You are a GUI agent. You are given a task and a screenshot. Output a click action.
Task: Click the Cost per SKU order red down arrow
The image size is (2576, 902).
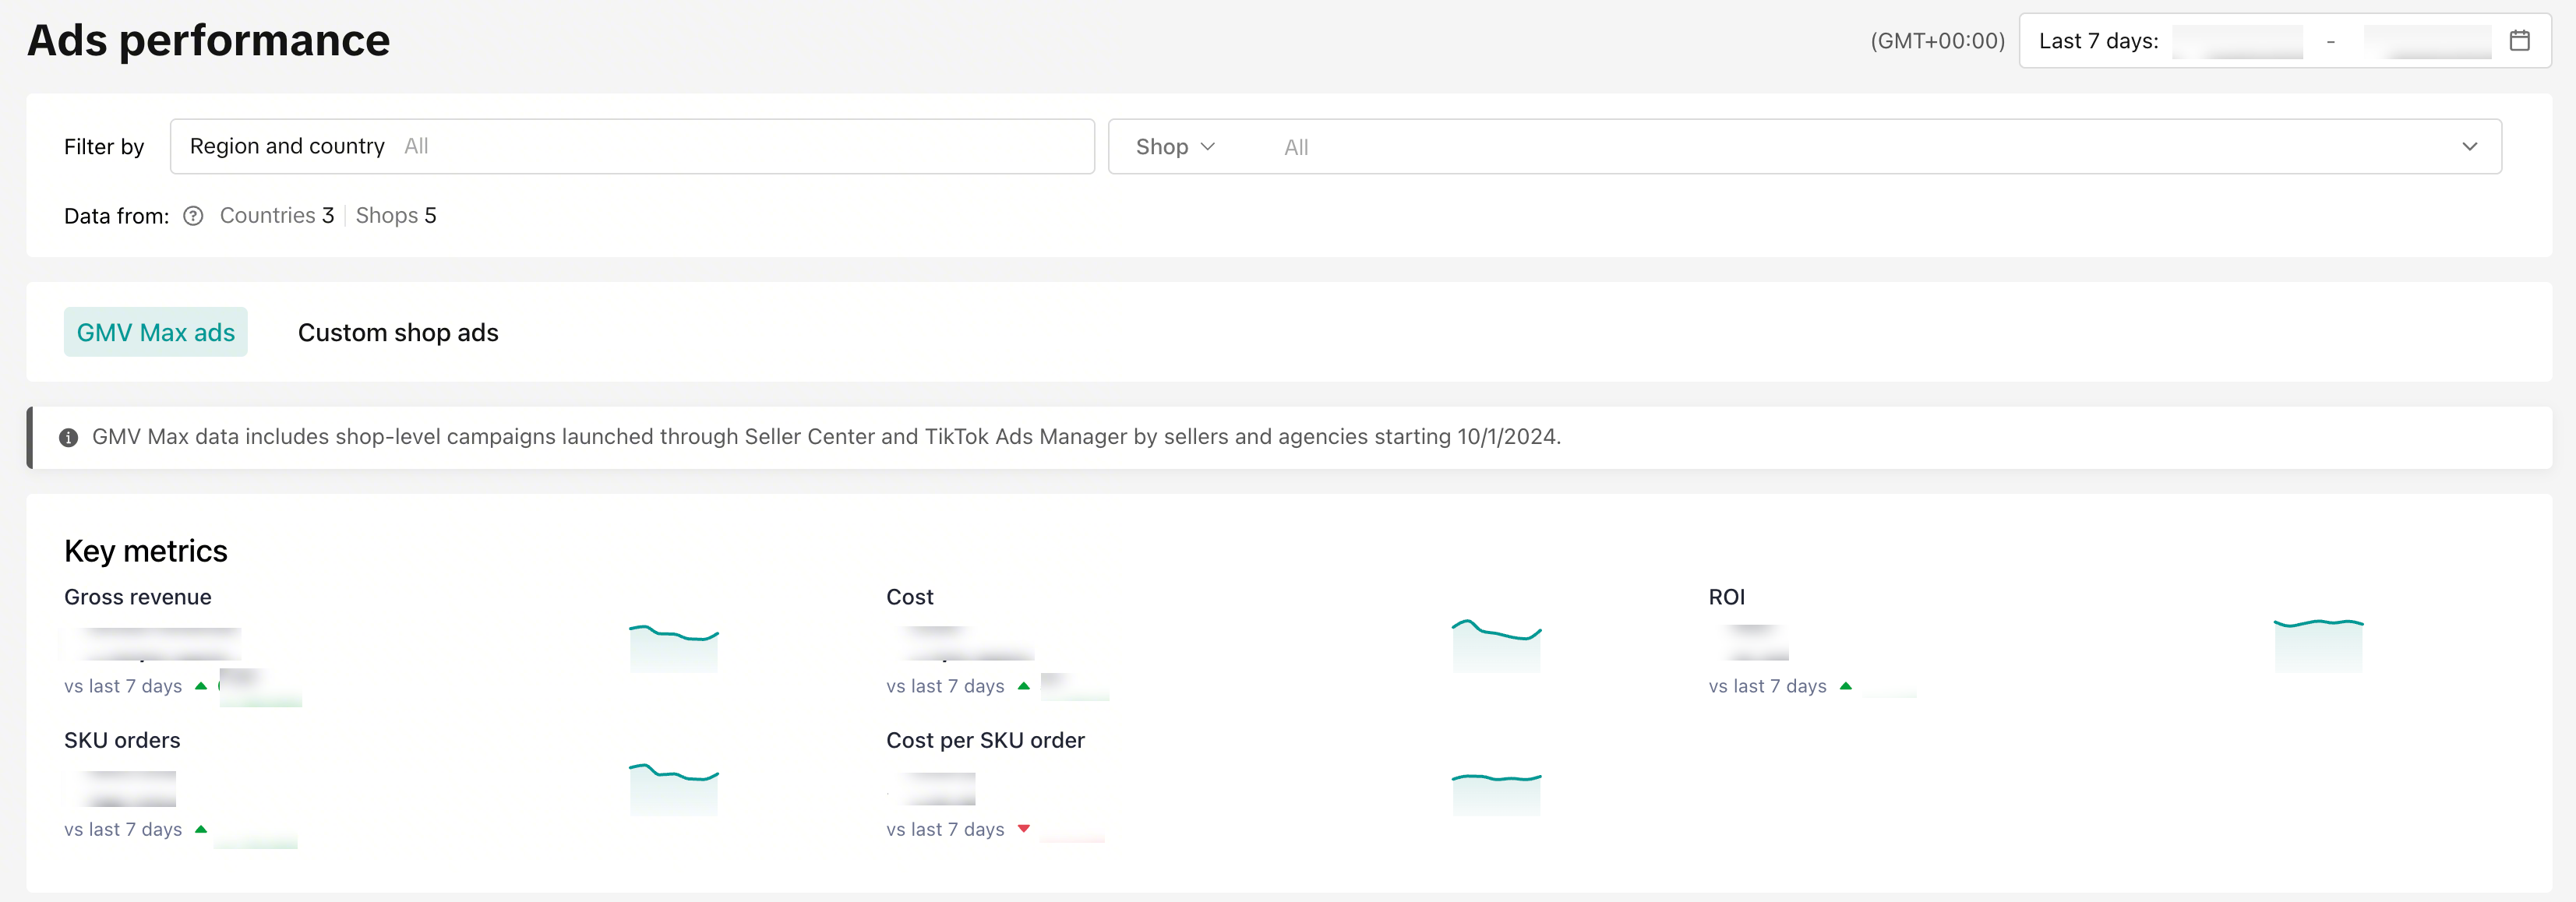pos(1023,829)
